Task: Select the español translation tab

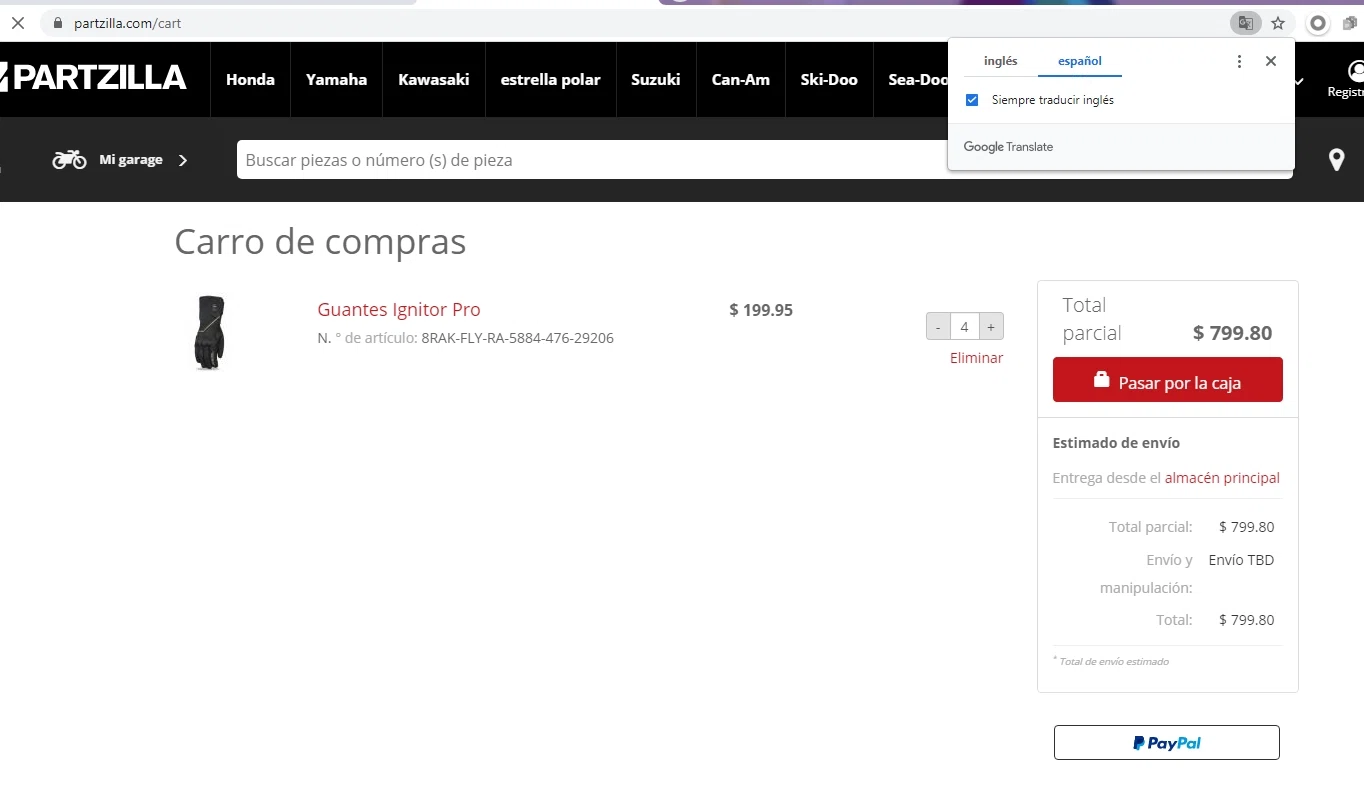Action: pos(1080,61)
